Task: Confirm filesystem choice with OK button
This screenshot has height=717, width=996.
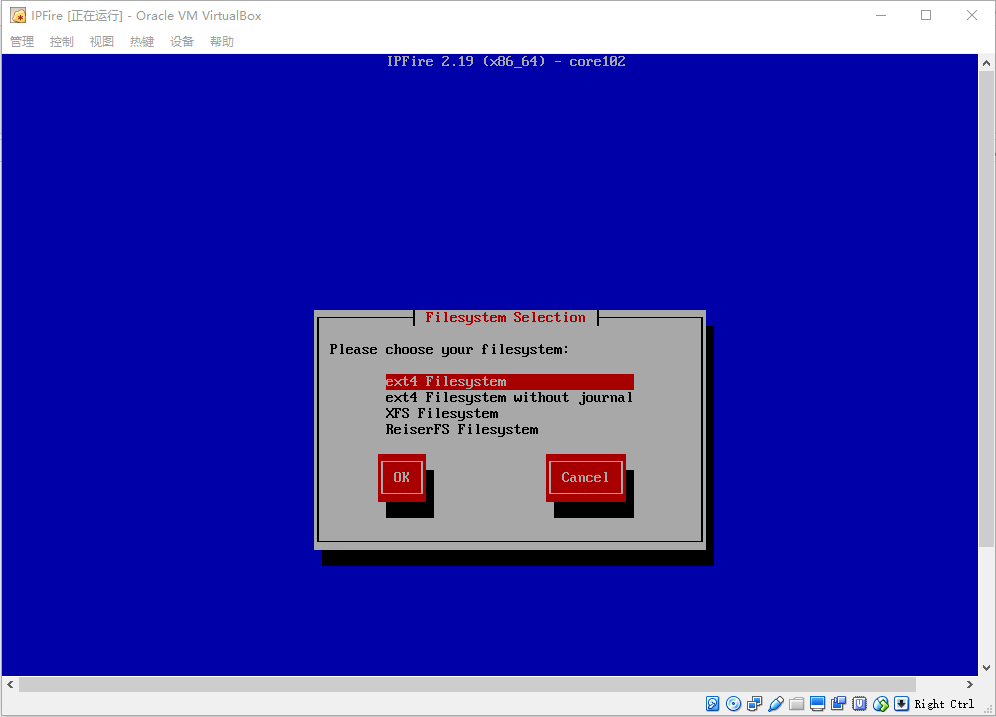Action: pyautogui.click(x=401, y=478)
